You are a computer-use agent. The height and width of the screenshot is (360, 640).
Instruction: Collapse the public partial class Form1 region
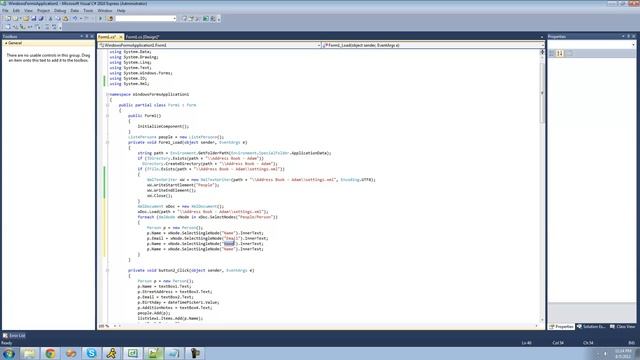pyautogui.click(x=108, y=105)
